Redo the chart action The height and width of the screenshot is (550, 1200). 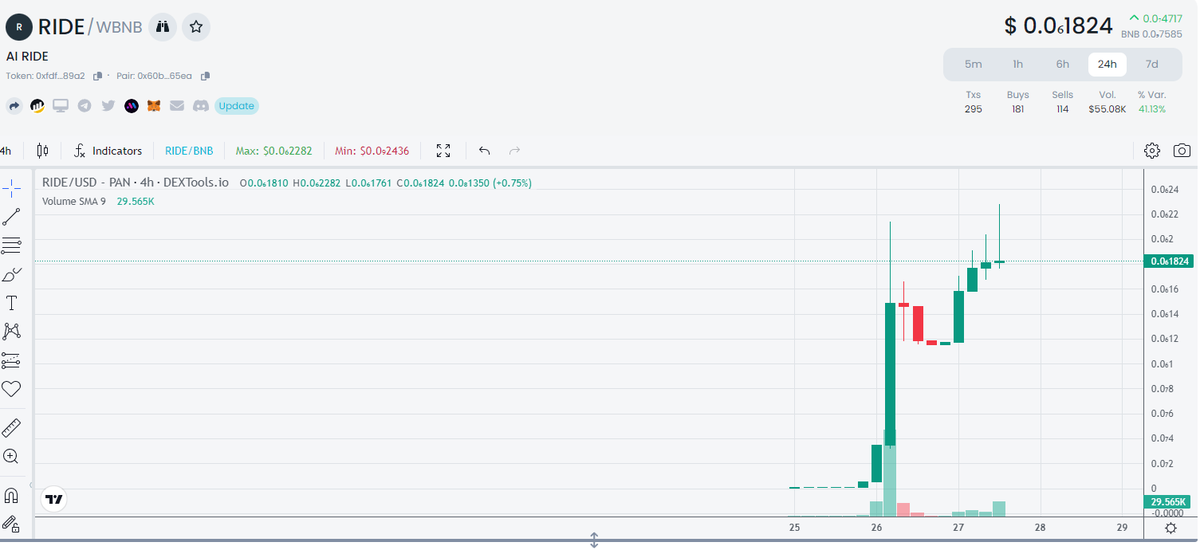(515, 151)
